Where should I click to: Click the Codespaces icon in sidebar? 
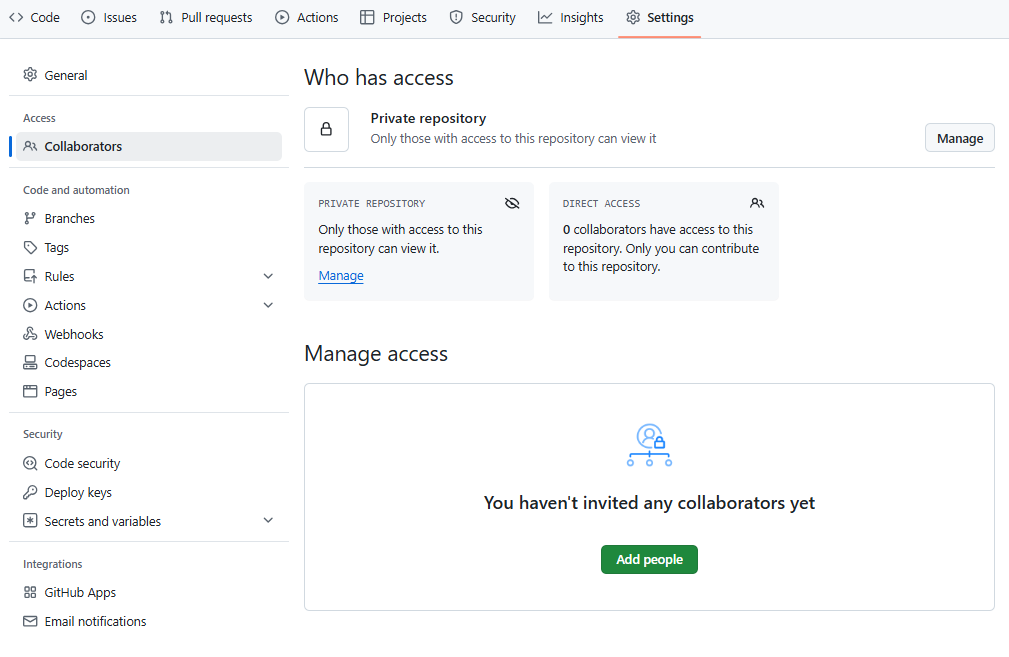click(x=30, y=363)
